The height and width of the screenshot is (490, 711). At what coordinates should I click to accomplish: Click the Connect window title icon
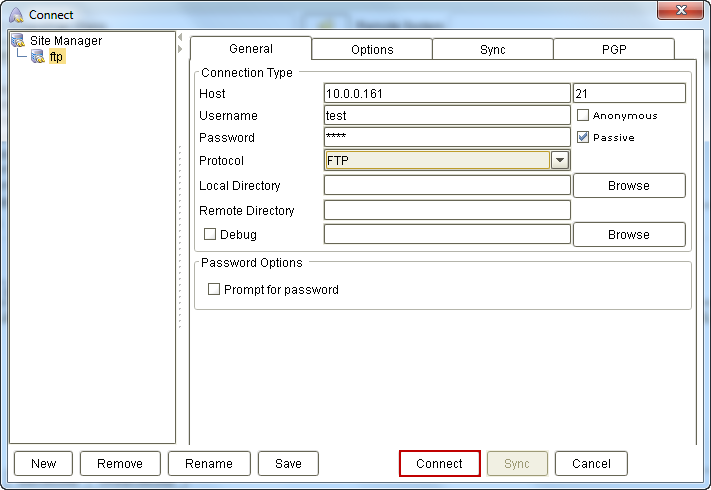[x=16, y=15]
